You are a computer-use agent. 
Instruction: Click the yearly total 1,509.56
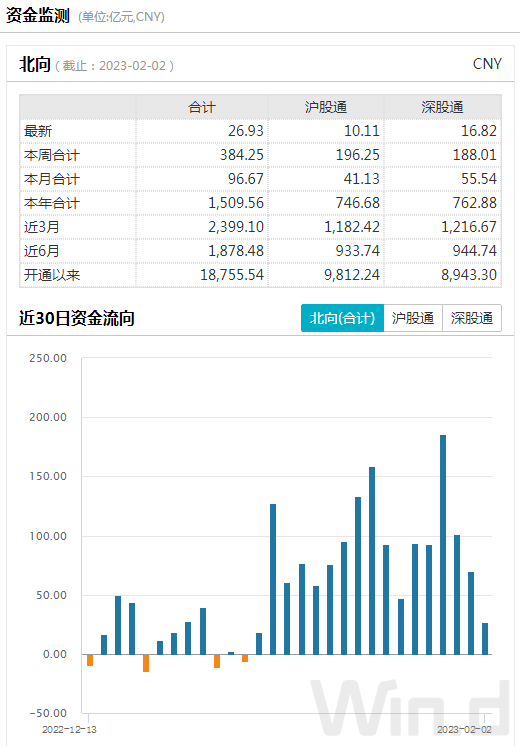click(236, 203)
